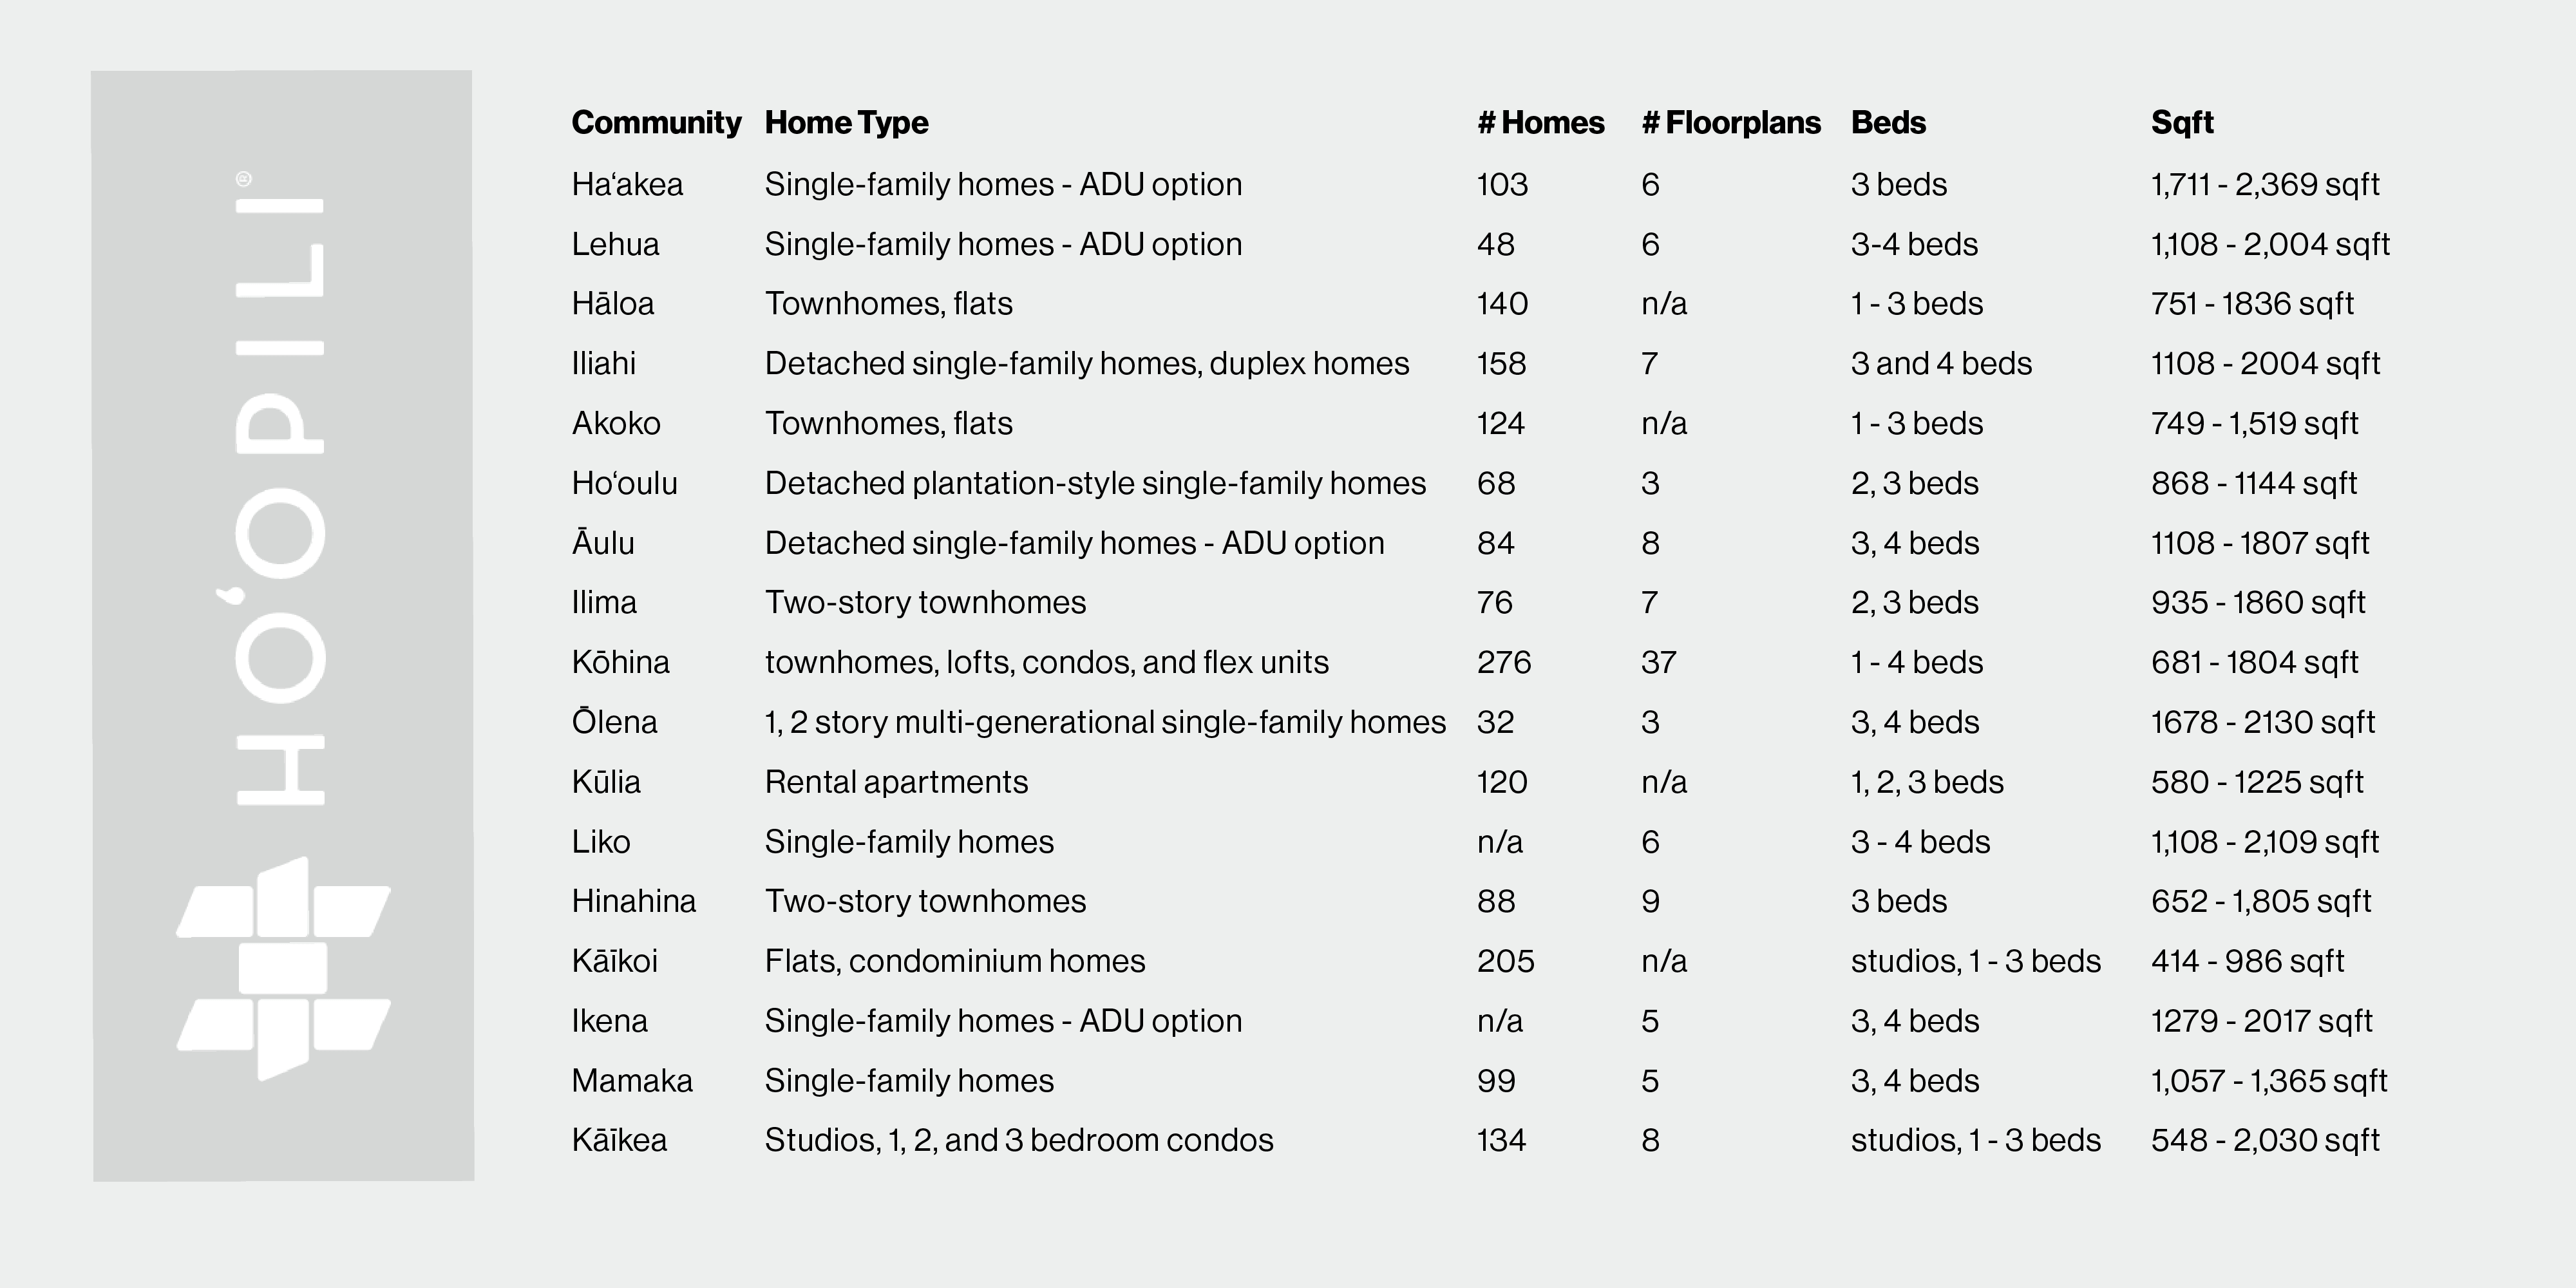Click the Mamaka community name
This screenshot has height=1288, width=2576.
click(x=632, y=1081)
